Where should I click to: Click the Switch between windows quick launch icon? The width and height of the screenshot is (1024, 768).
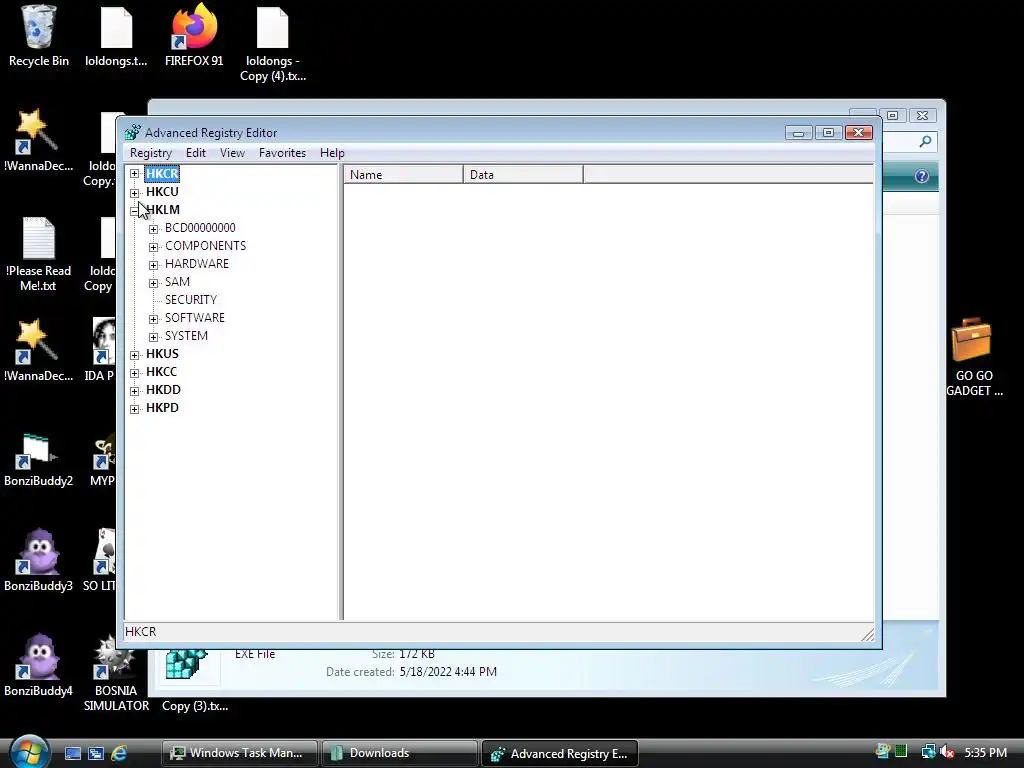click(95, 753)
